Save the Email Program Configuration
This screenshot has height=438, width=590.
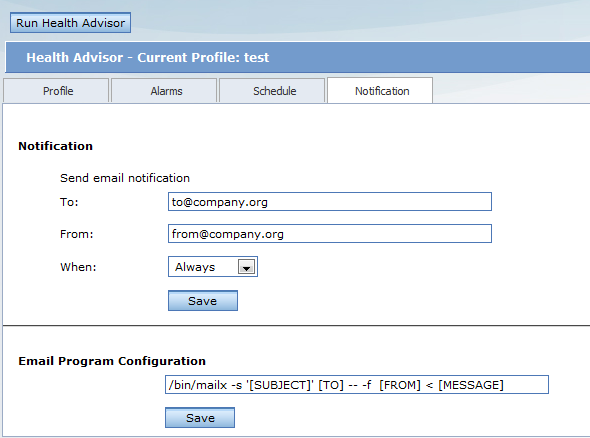200,418
